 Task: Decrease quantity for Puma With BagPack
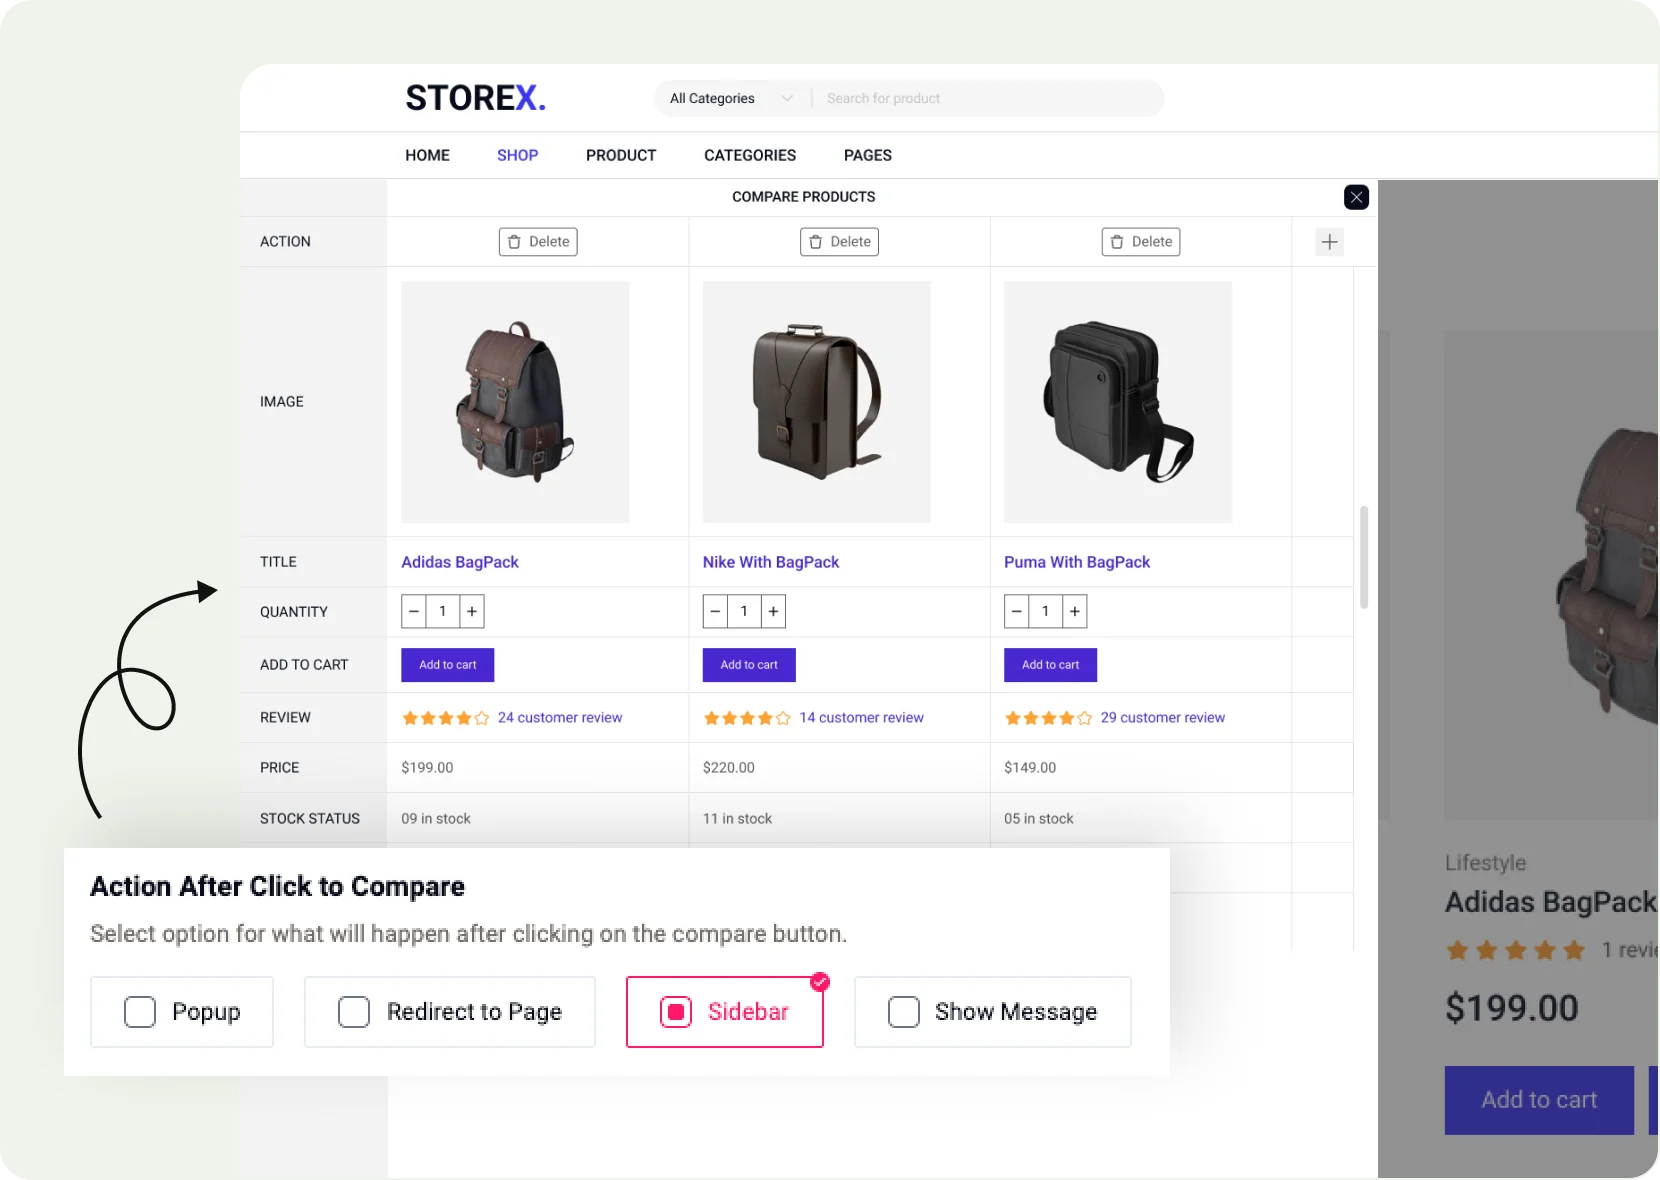[x=1016, y=611]
